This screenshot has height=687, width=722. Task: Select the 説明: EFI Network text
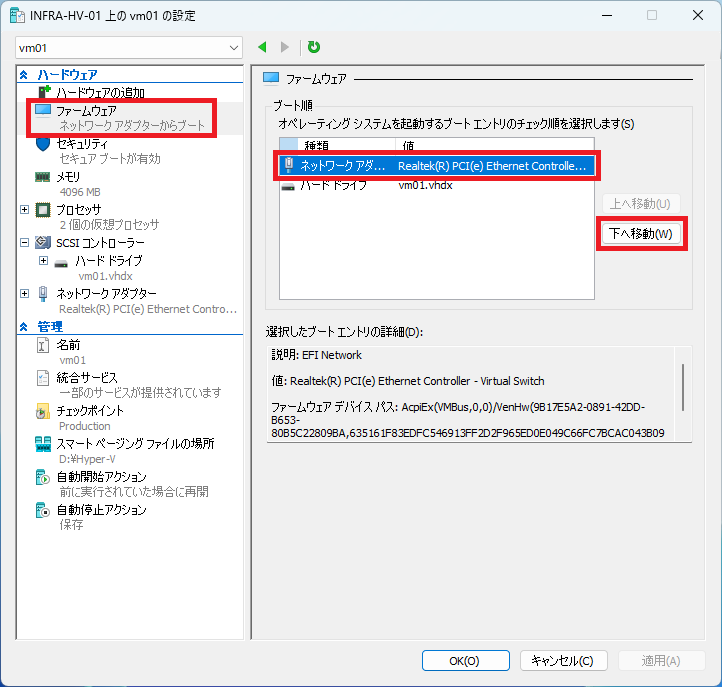316,355
